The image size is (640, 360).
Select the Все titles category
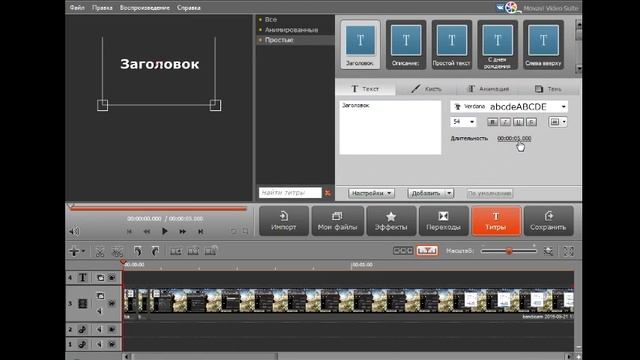click(271, 19)
